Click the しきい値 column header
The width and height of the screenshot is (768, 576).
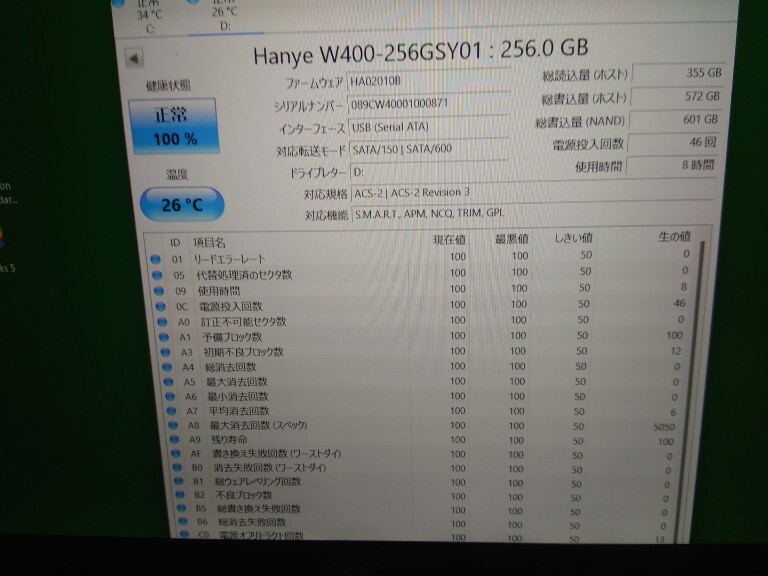[573, 238]
